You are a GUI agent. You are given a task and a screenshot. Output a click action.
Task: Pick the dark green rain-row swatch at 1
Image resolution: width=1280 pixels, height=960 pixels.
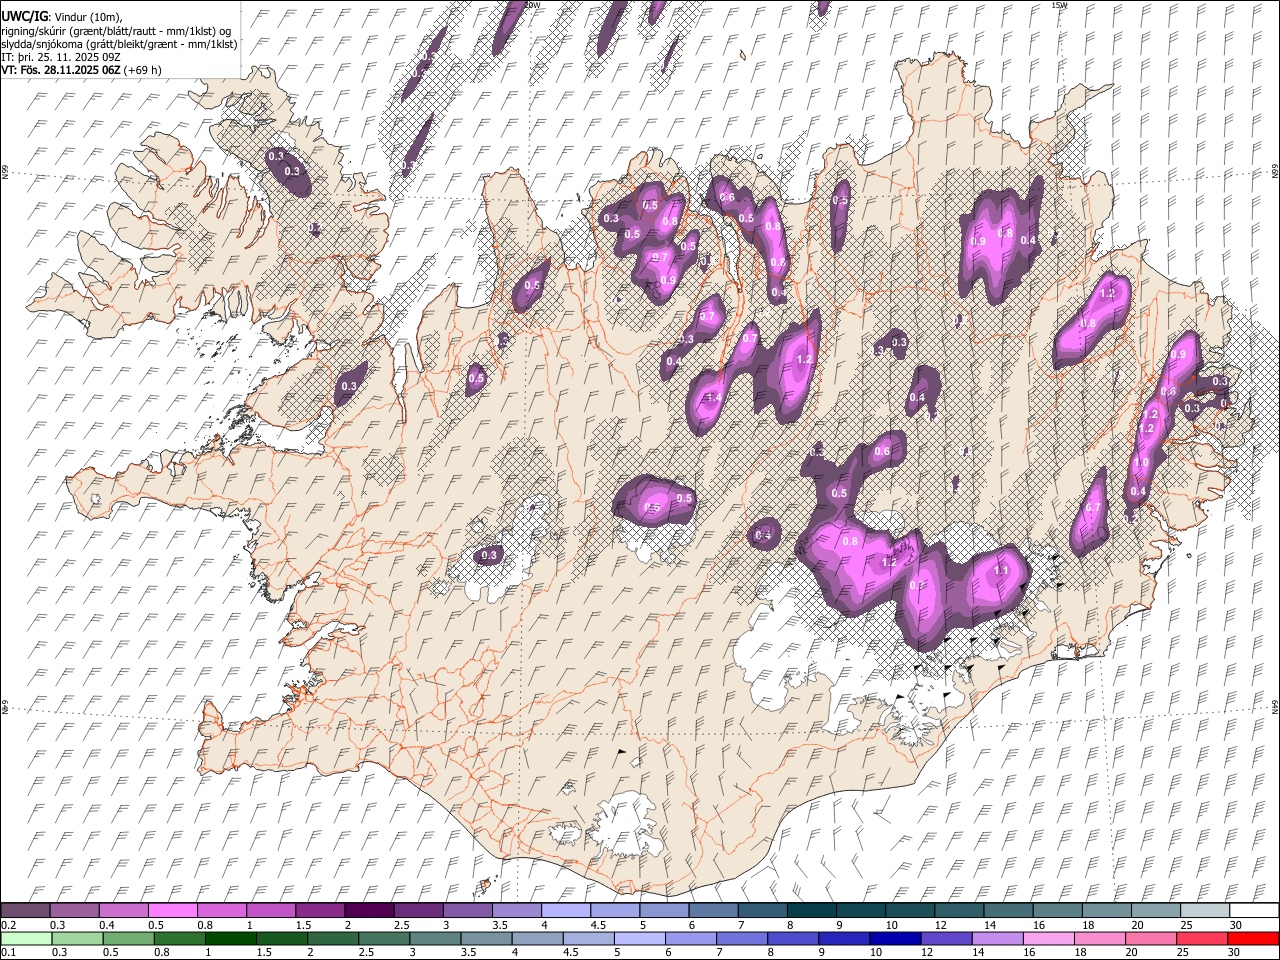(230, 939)
